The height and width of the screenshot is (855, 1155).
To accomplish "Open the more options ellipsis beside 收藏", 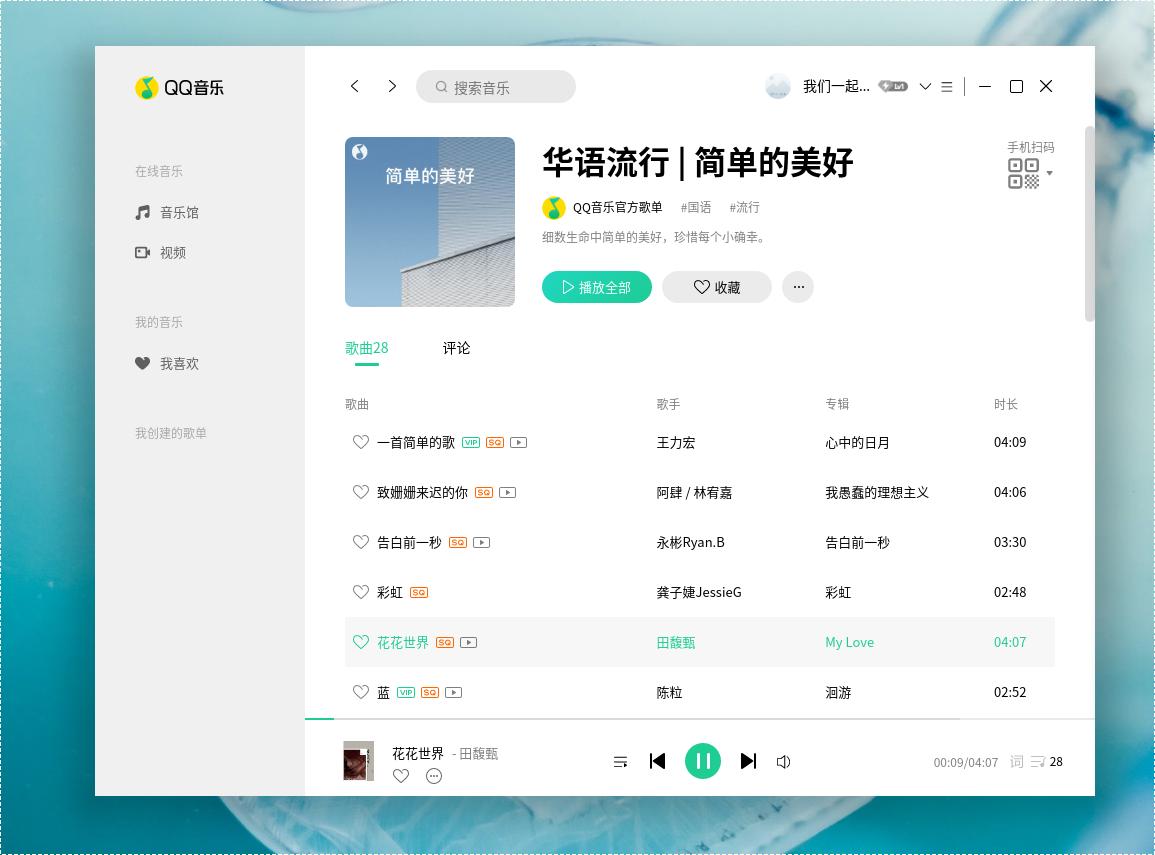I will [798, 287].
